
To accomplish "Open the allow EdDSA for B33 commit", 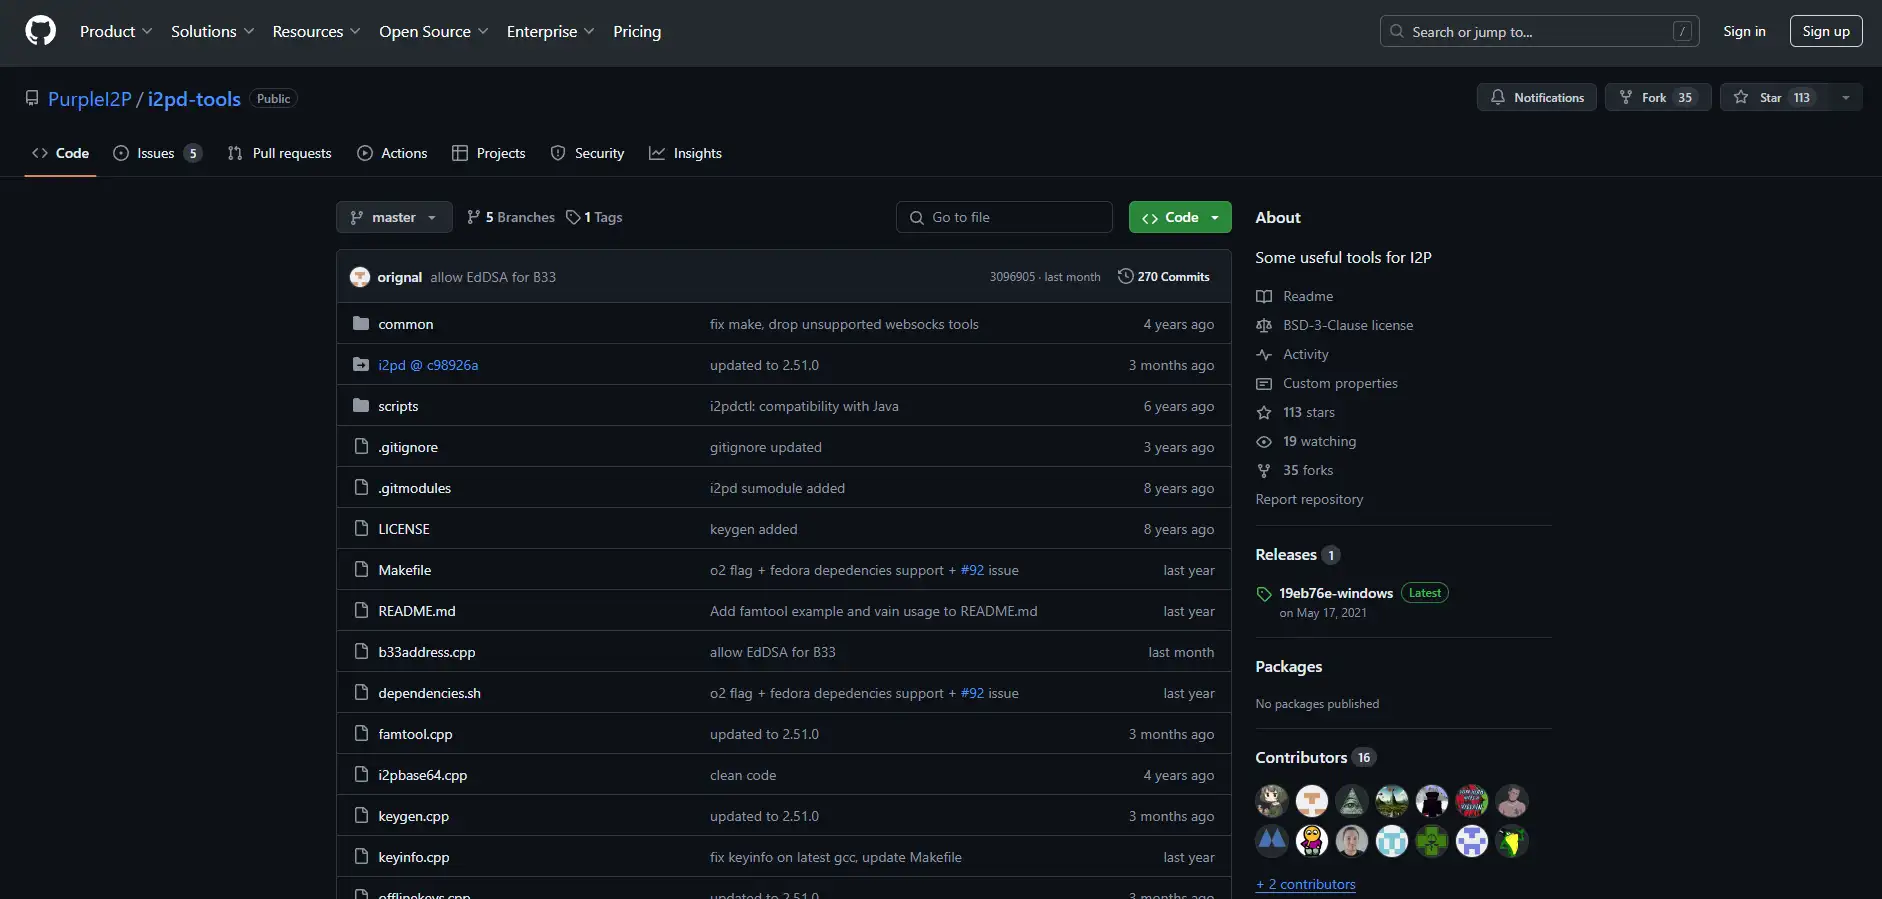I will point(493,277).
